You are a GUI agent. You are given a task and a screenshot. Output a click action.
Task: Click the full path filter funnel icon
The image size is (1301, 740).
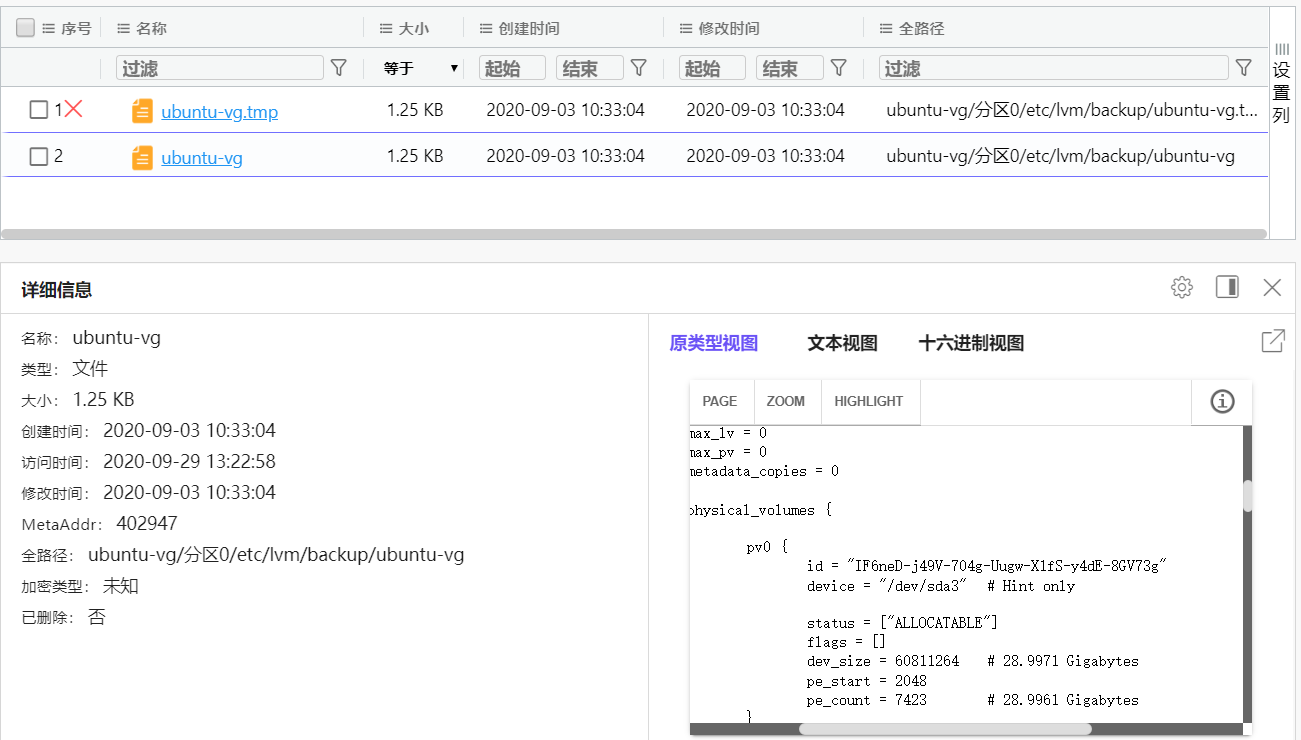[x=1243, y=68]
